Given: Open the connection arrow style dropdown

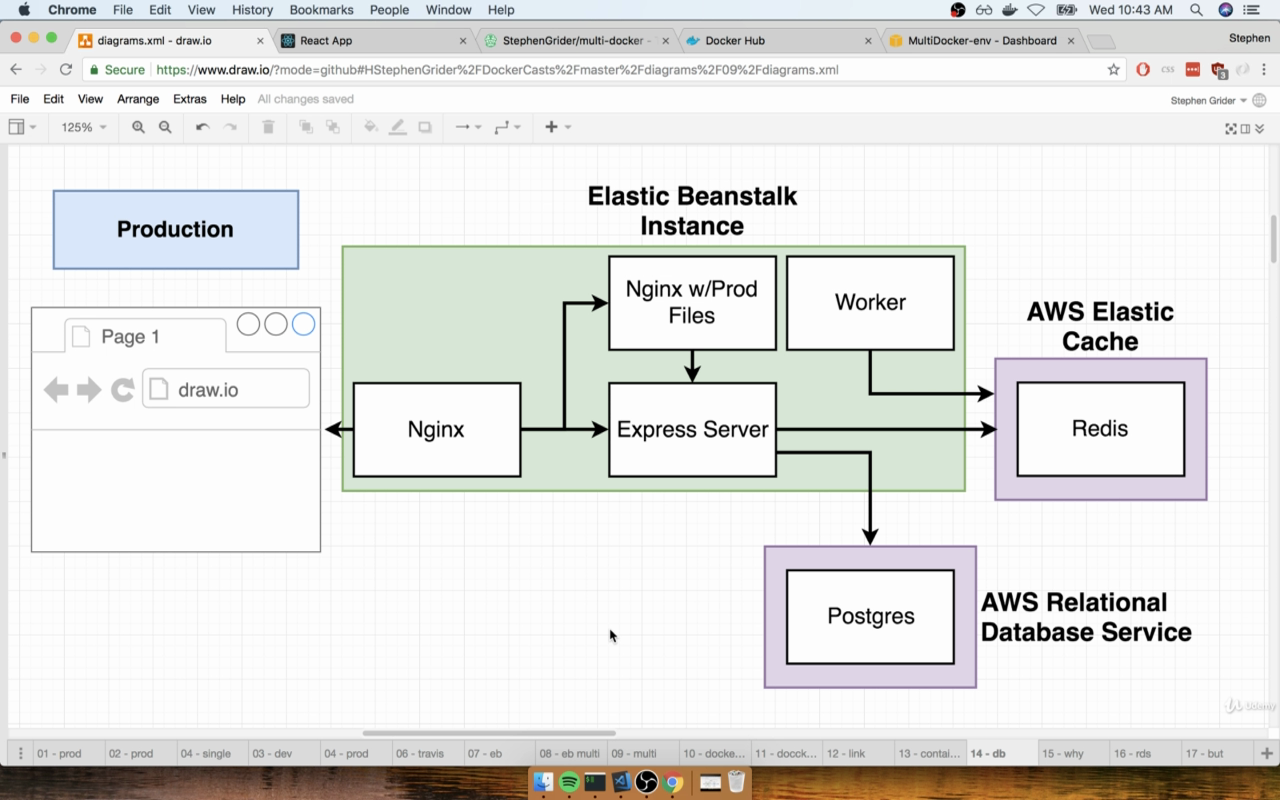Looking at the screenshot, I should (x=468, y=127).
